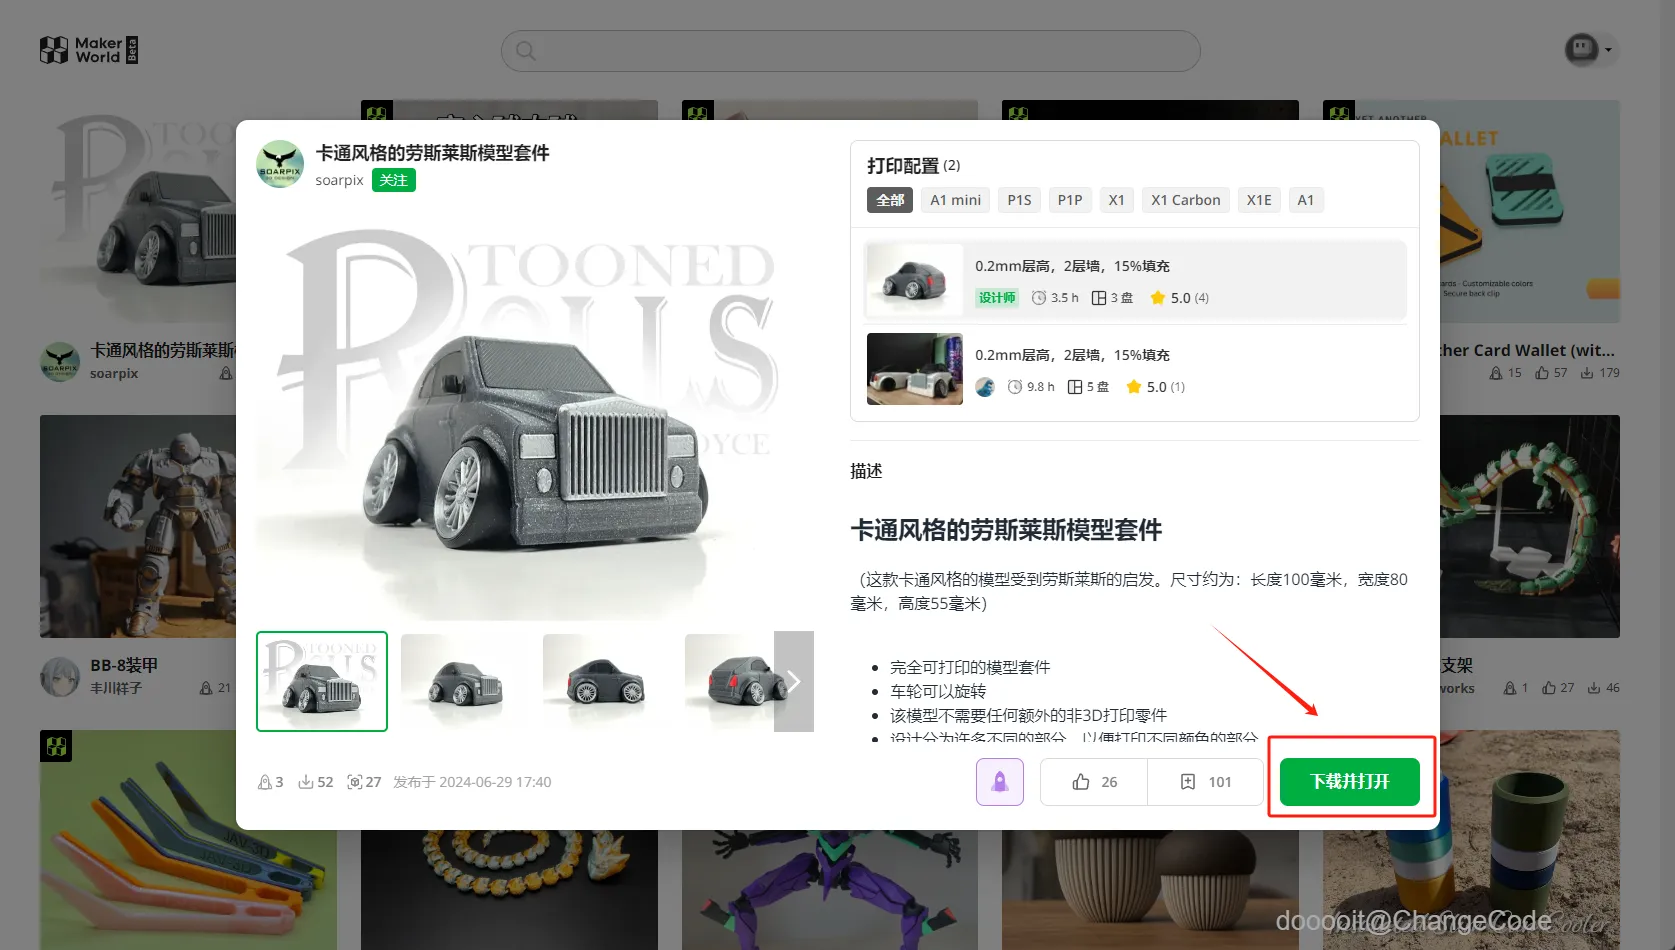
Task: Click the download count icon showing 52
Action: click(305, 781)
